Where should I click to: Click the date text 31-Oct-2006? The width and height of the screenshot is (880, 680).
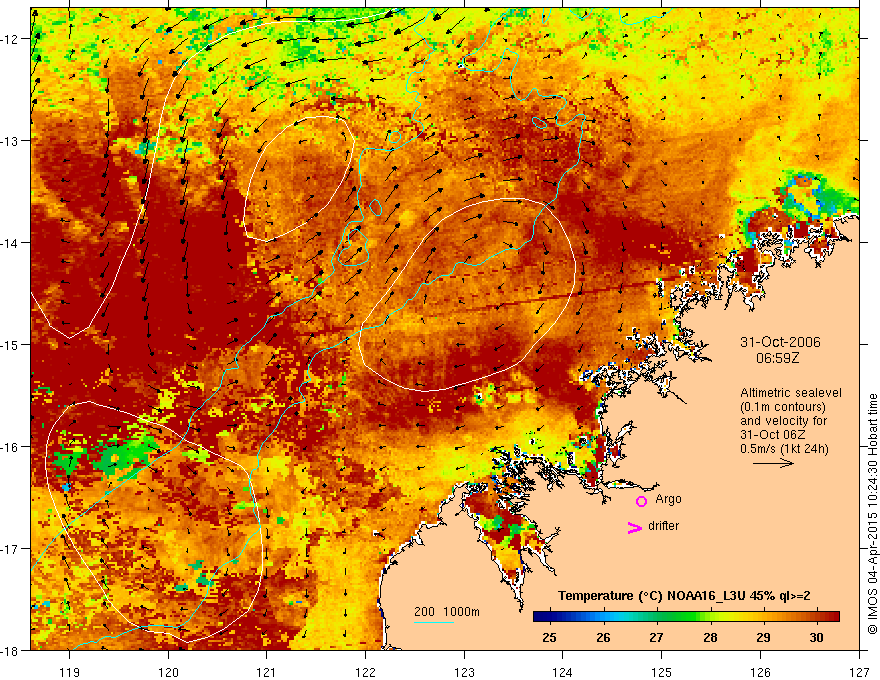coord(780,342)
